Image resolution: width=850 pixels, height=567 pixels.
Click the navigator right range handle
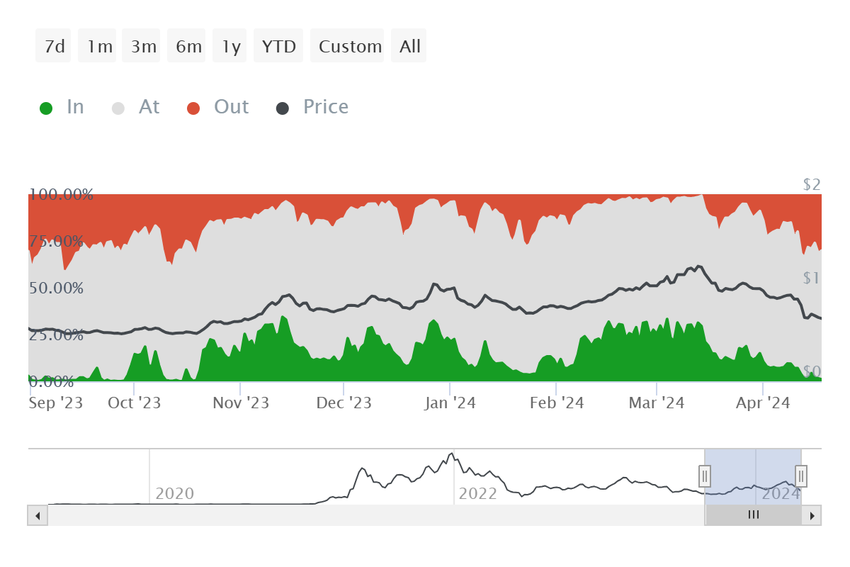(801, 476)
